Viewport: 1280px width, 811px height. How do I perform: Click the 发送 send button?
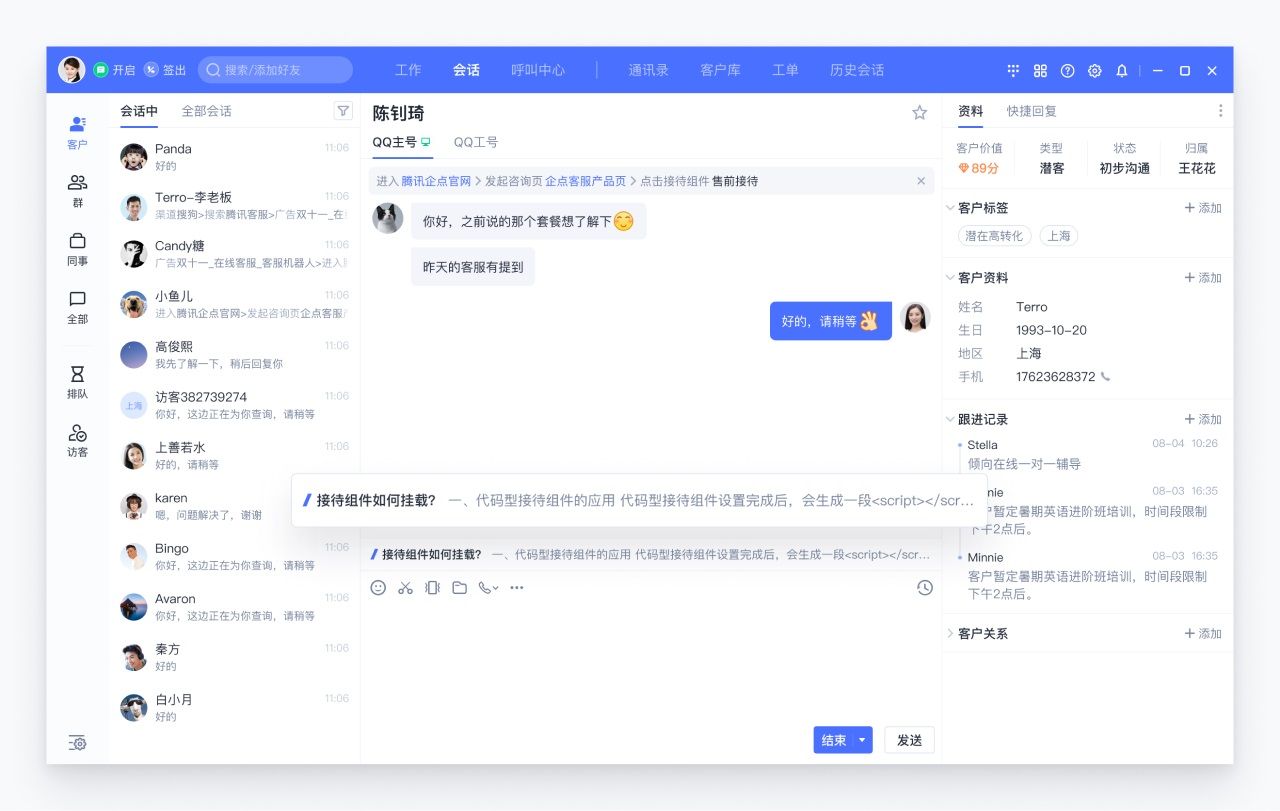[x=909, y=740]
